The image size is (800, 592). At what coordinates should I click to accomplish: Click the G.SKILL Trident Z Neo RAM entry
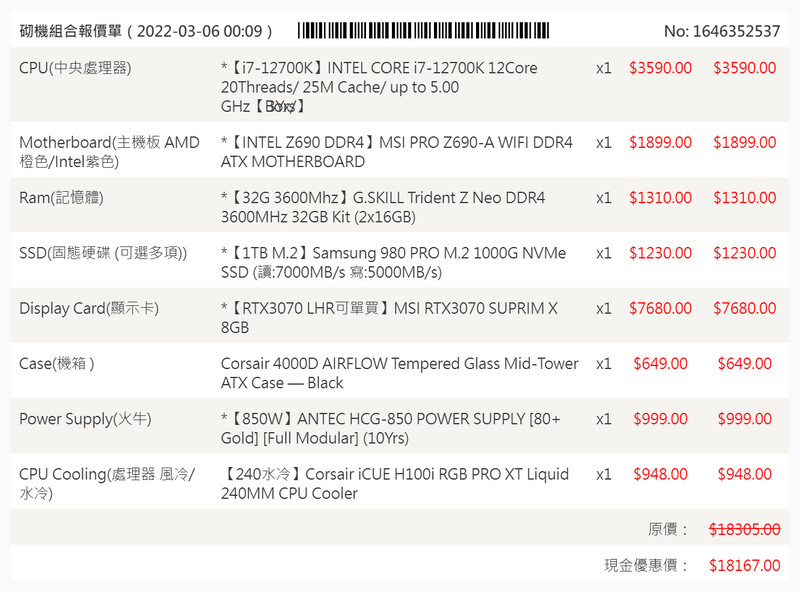tap(383, 207)
